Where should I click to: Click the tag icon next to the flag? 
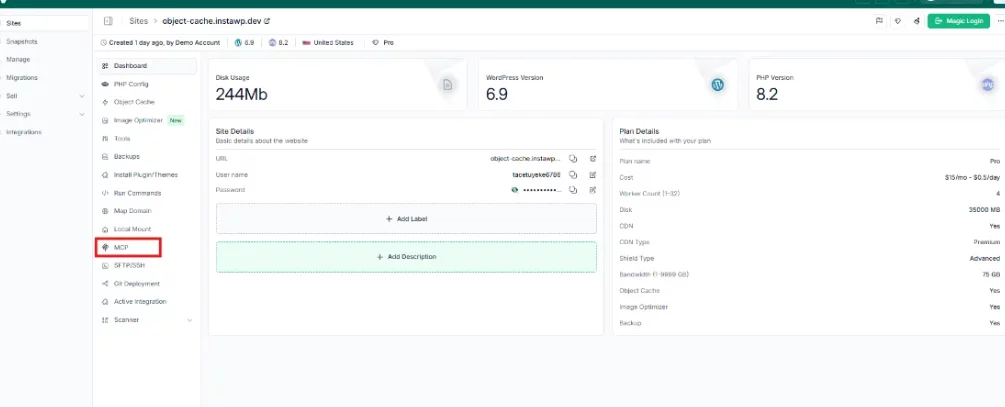click(x=898, y=21)
